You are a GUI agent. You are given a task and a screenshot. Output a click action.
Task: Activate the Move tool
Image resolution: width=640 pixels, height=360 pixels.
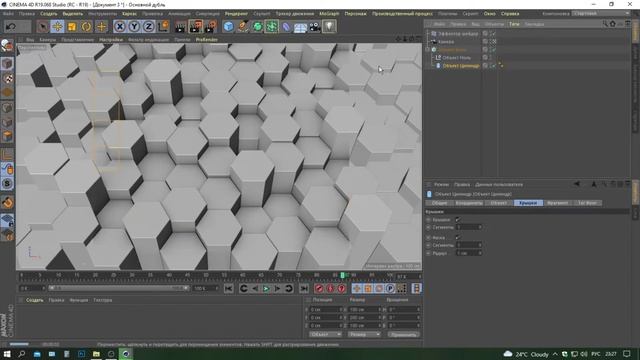pos(57,27)
